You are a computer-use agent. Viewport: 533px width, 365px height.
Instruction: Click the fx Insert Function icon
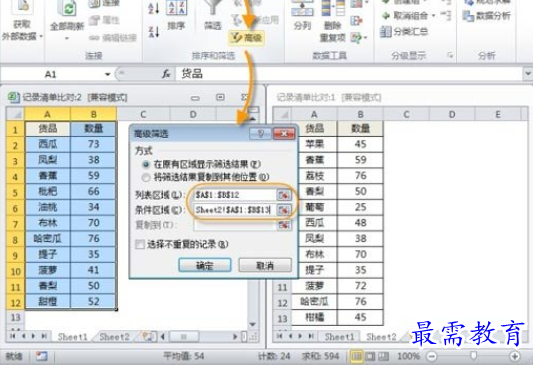pos(166,74)
